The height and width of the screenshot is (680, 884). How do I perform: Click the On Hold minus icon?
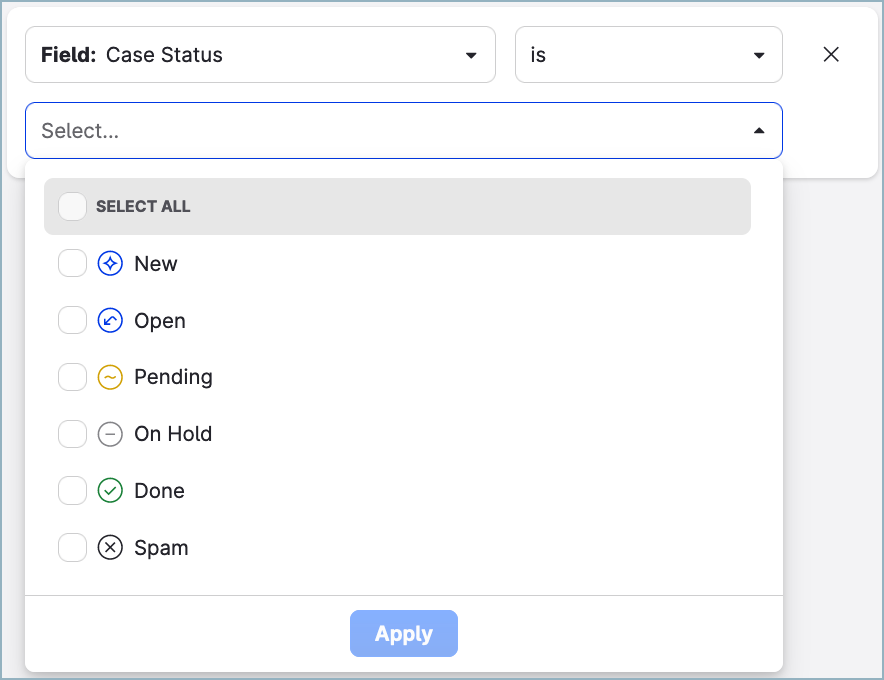tap(110, 435)
